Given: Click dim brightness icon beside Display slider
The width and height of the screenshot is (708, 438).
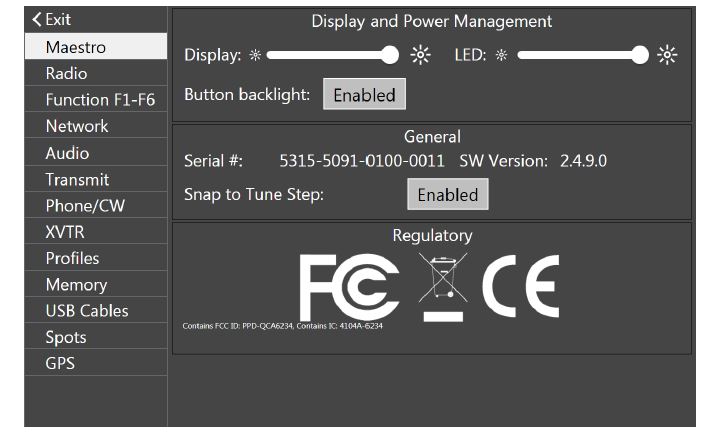Looking at the screenshot, I should tap(255, 55).
